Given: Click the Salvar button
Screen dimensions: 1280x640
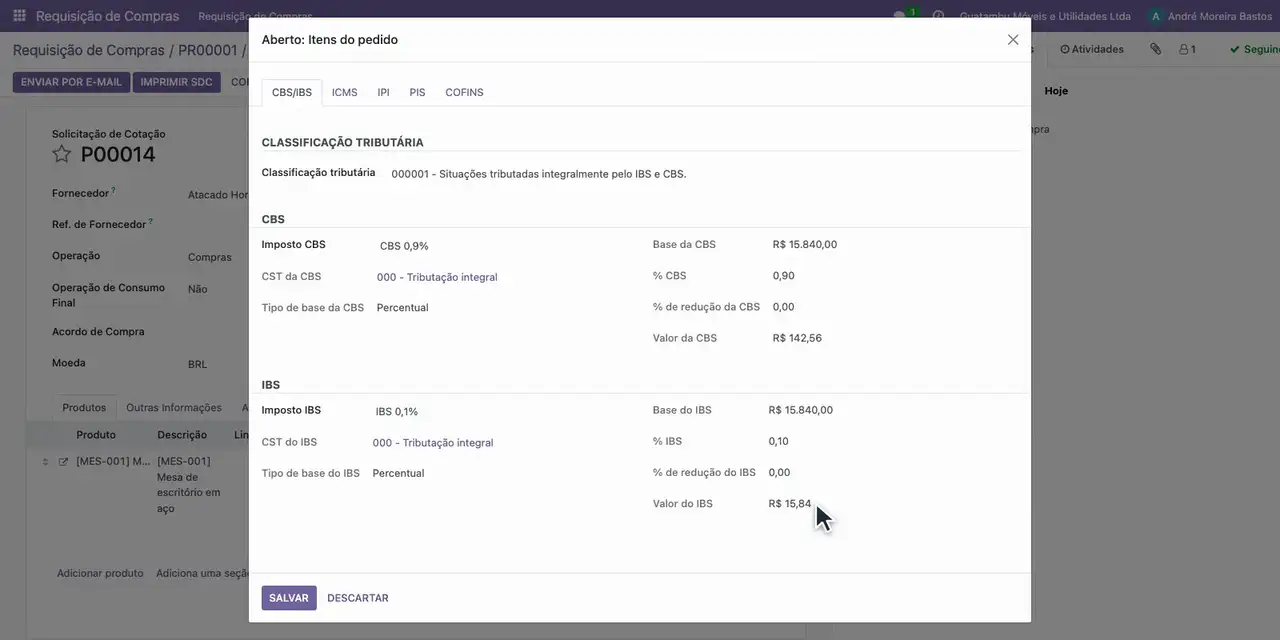Looking at the screenshot, I should (289, 598).
